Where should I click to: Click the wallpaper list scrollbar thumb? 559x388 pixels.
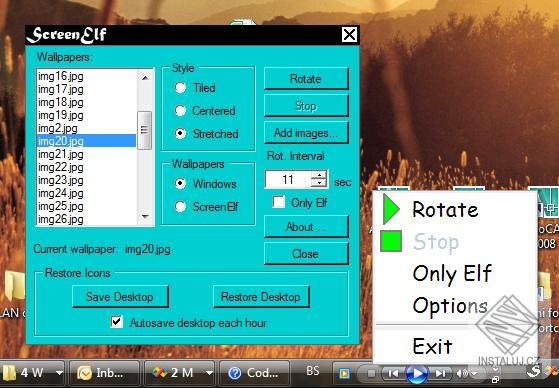coord(145,130)
